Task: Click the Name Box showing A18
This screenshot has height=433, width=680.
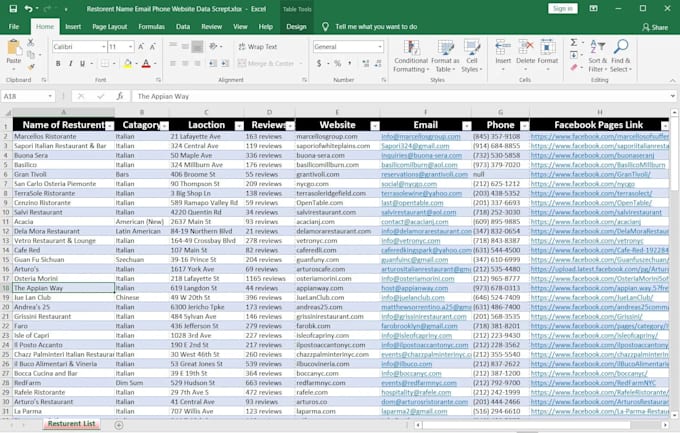Action: 28,96
